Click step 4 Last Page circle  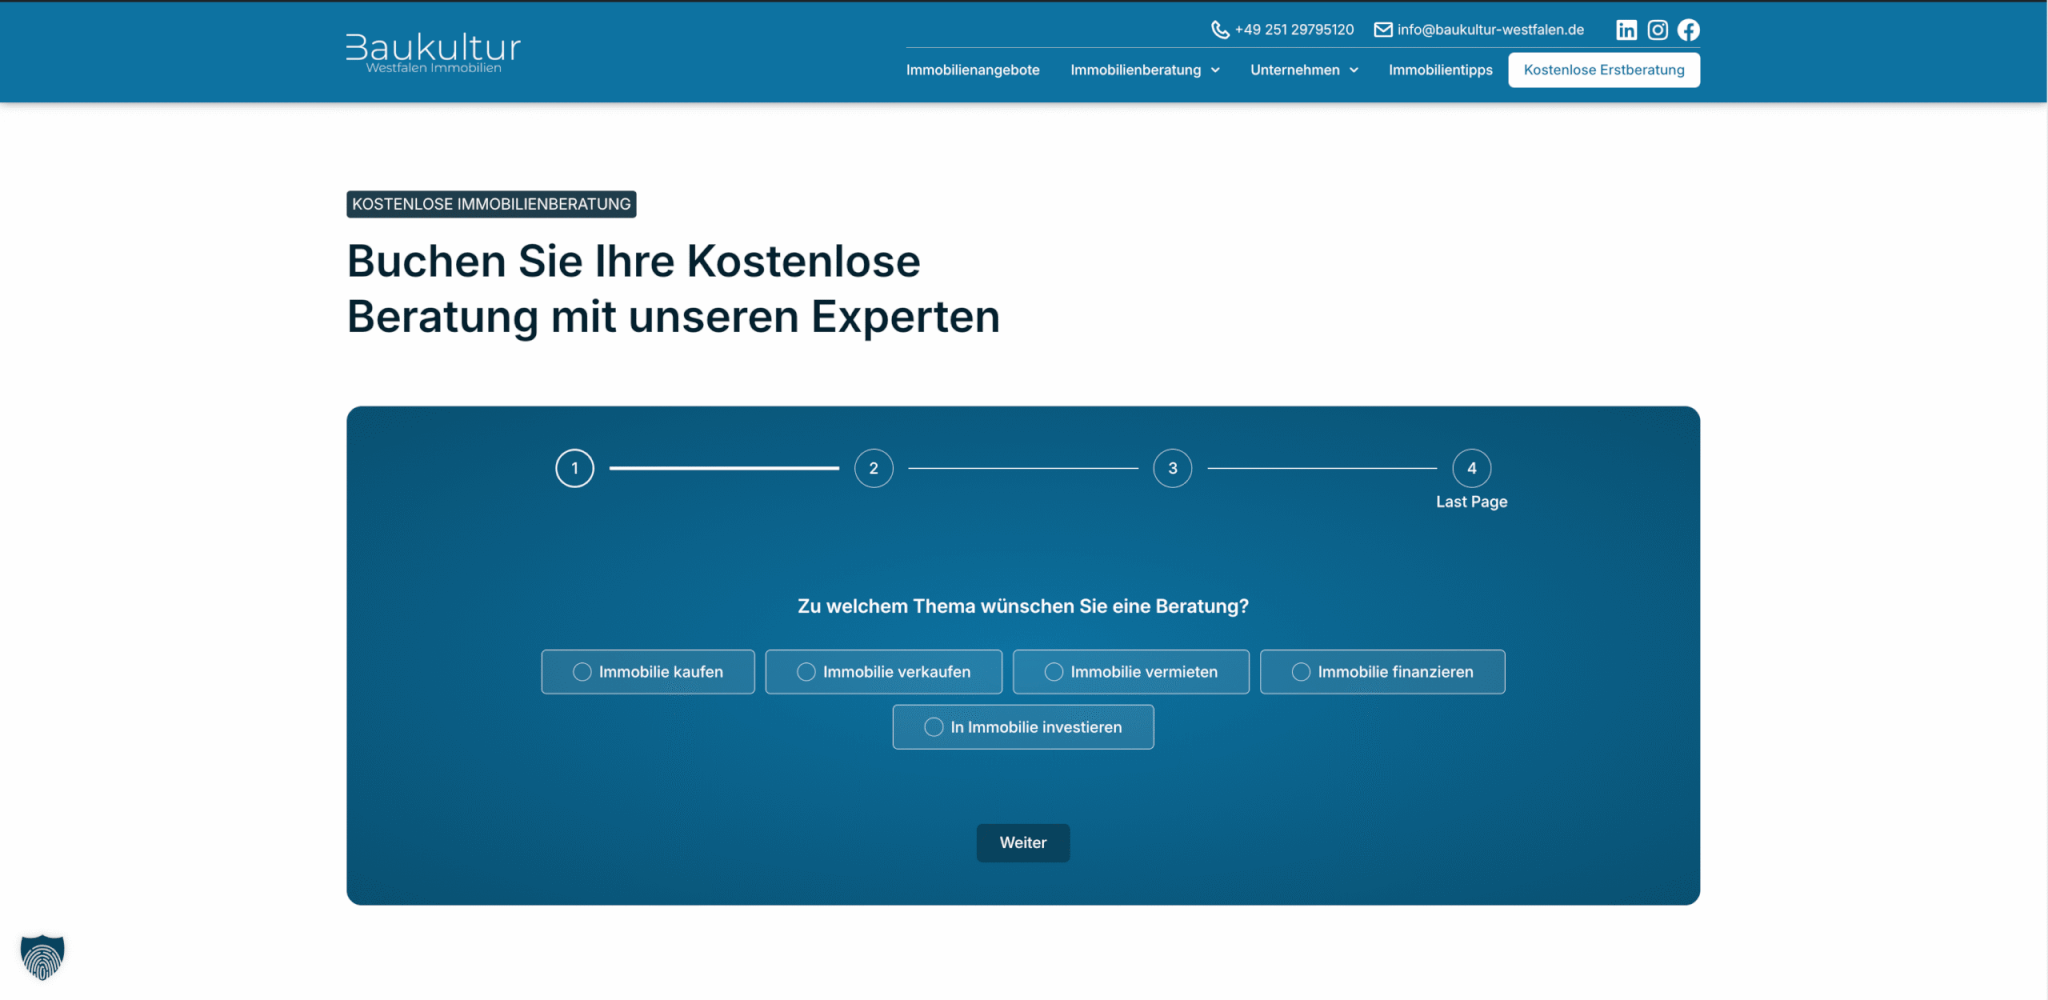click(x=1471, y=468)
